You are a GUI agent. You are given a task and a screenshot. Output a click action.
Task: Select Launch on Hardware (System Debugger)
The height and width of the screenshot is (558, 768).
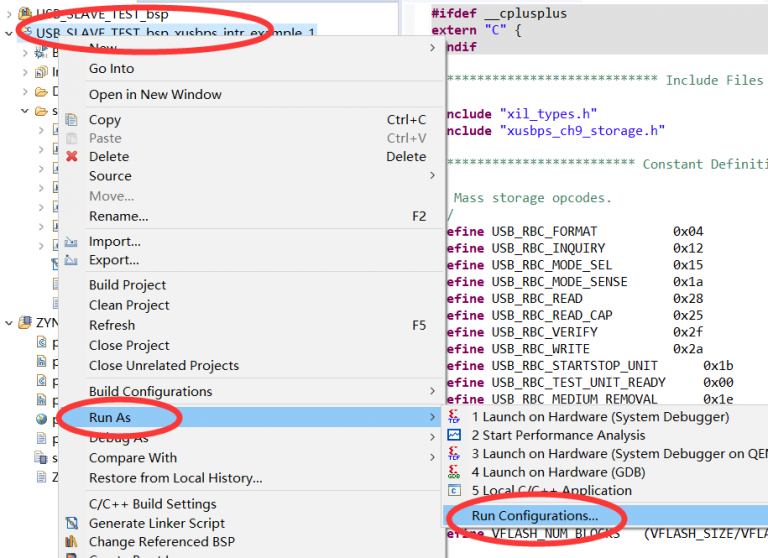pyautogui.click(x=600, y=417)
